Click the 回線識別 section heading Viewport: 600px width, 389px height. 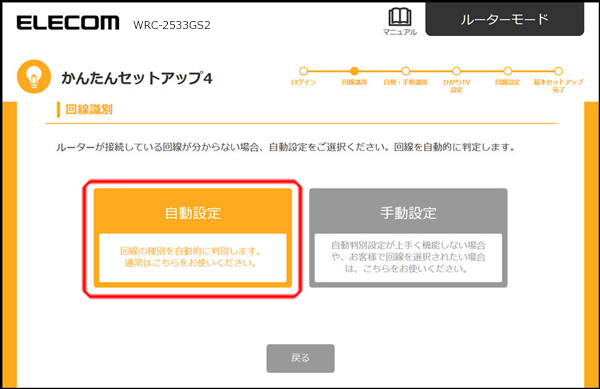89,110
